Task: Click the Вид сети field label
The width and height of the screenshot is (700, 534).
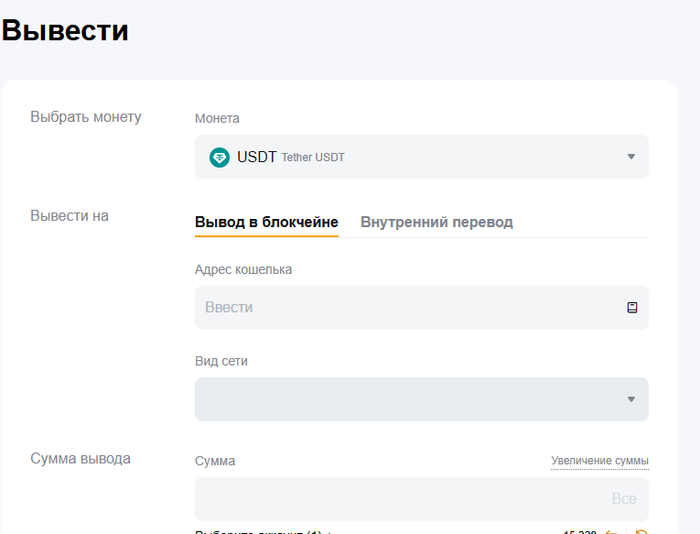Action: click(221, 361)
